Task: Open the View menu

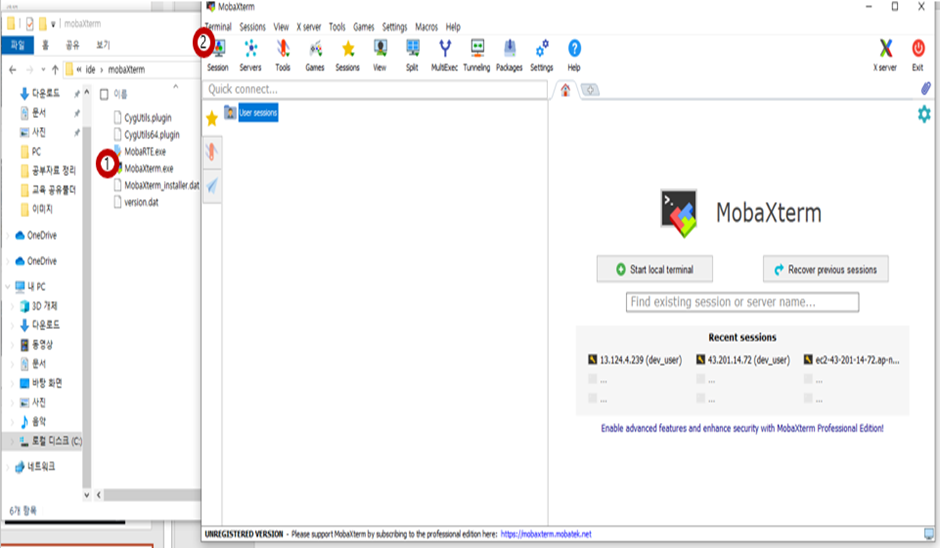Action: point(281,27)
